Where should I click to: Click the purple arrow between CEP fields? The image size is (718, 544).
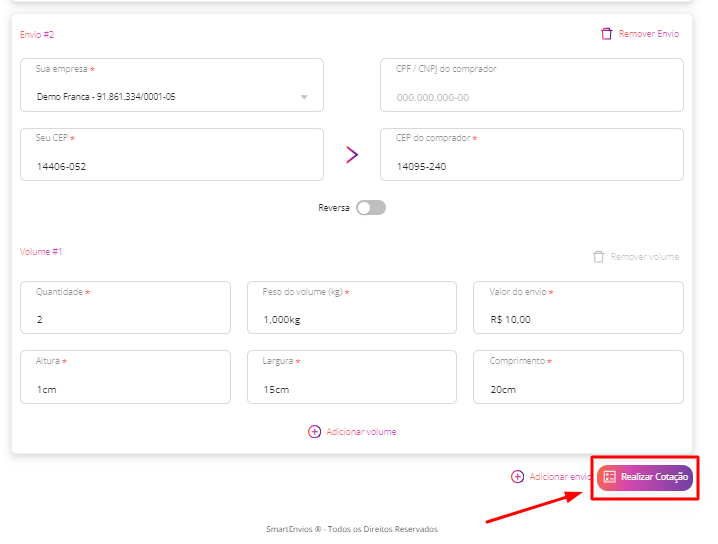click(352, 155)
